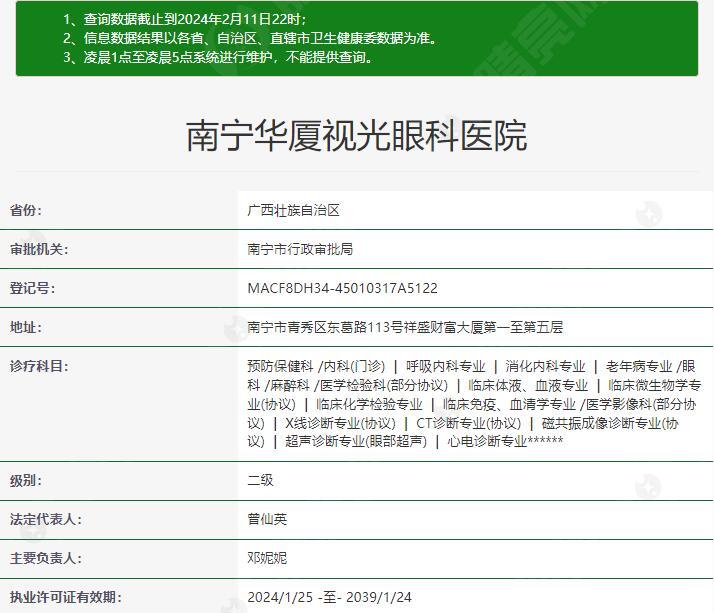The height and width of the screenshot is (613, 714).
Task: Select the 执业许可证有效期 label
Action: tap(66, 598)
